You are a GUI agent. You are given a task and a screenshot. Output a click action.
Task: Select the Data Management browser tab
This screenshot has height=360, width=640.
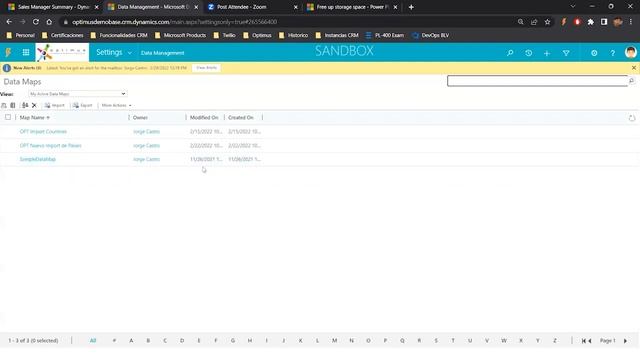[153, 7]
